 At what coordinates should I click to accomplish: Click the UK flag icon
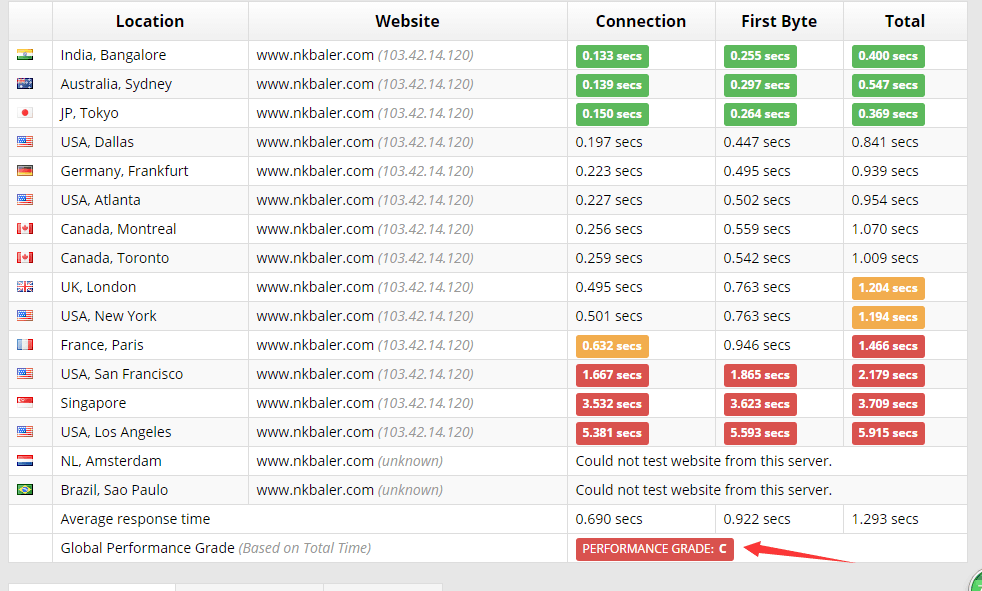point(25,287)
